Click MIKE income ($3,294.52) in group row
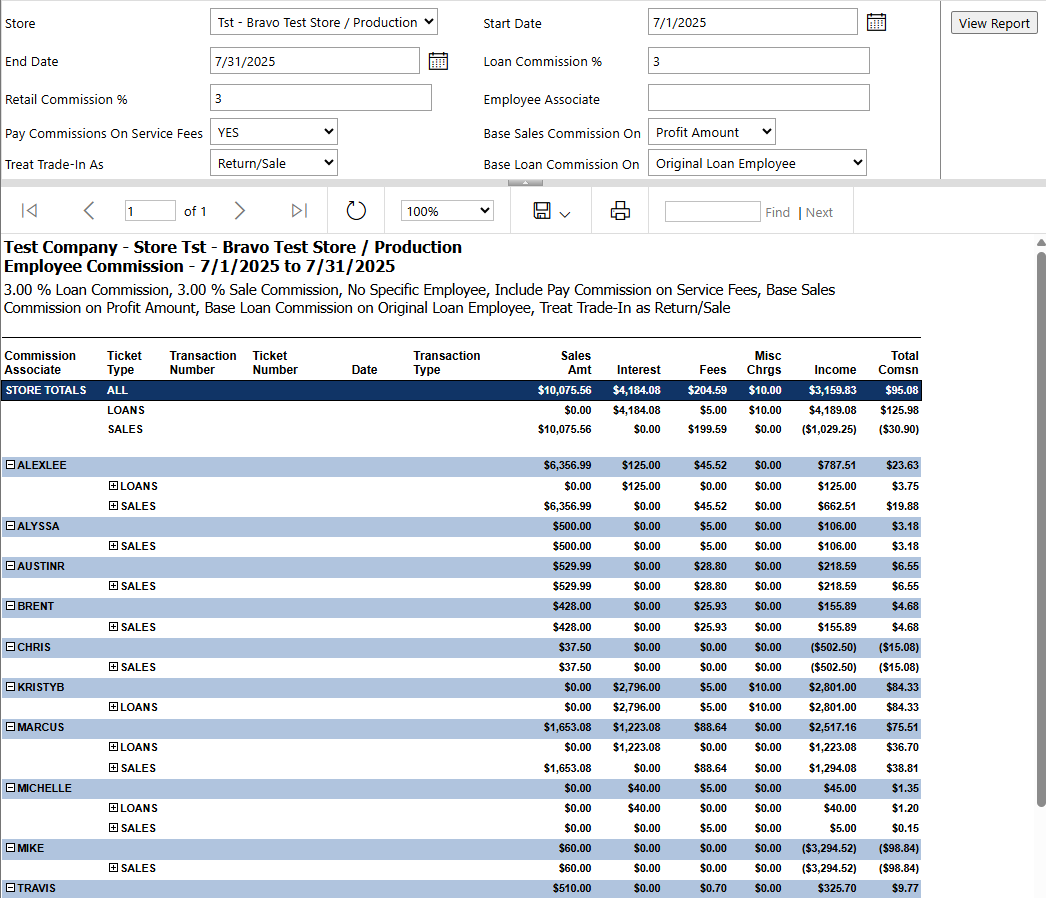Screen dimensions: 1046x898 click(x=829, y=849)
